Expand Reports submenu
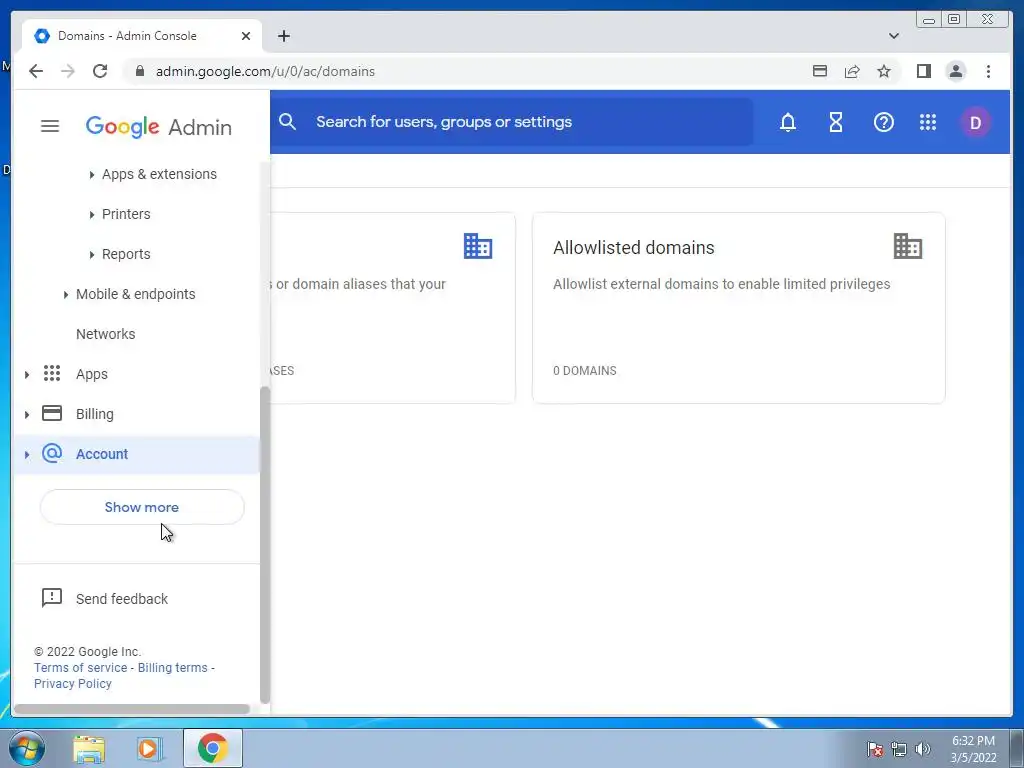 pyautogui.click(x=91, y=255)
